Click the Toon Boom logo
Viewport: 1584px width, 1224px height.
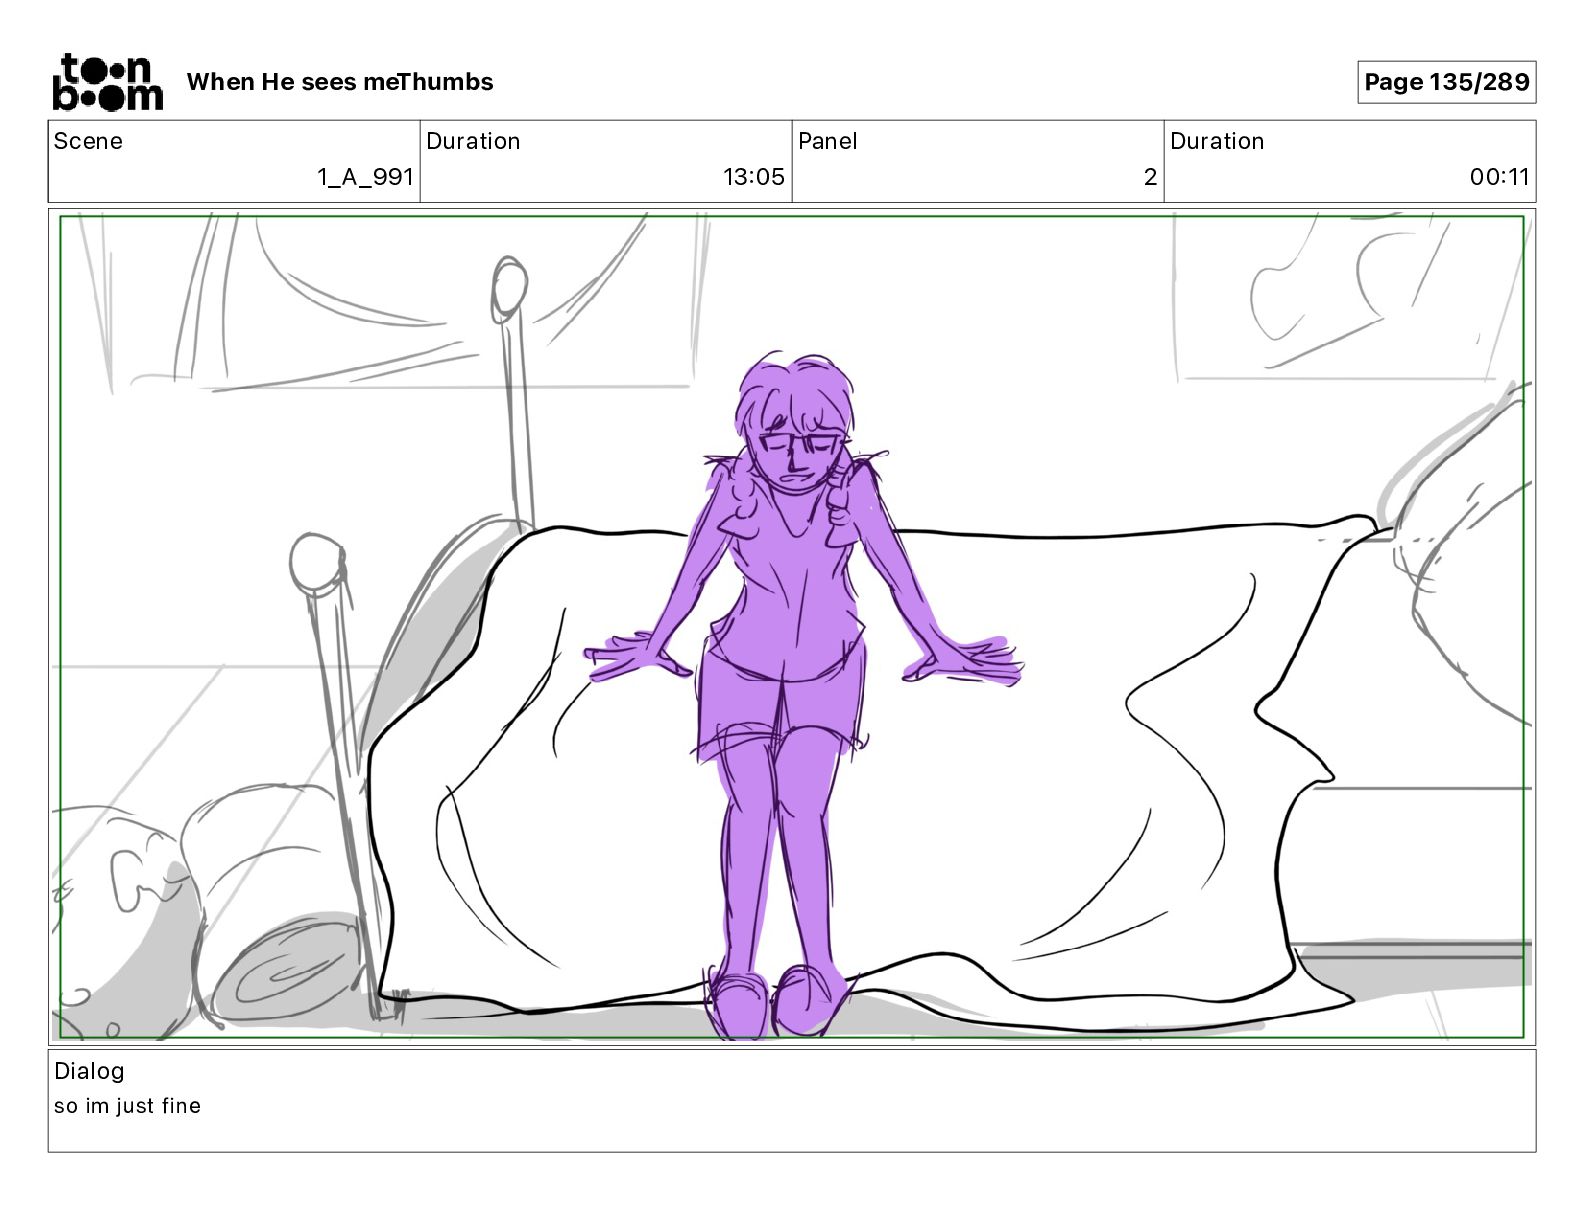[x=107, y=82]
